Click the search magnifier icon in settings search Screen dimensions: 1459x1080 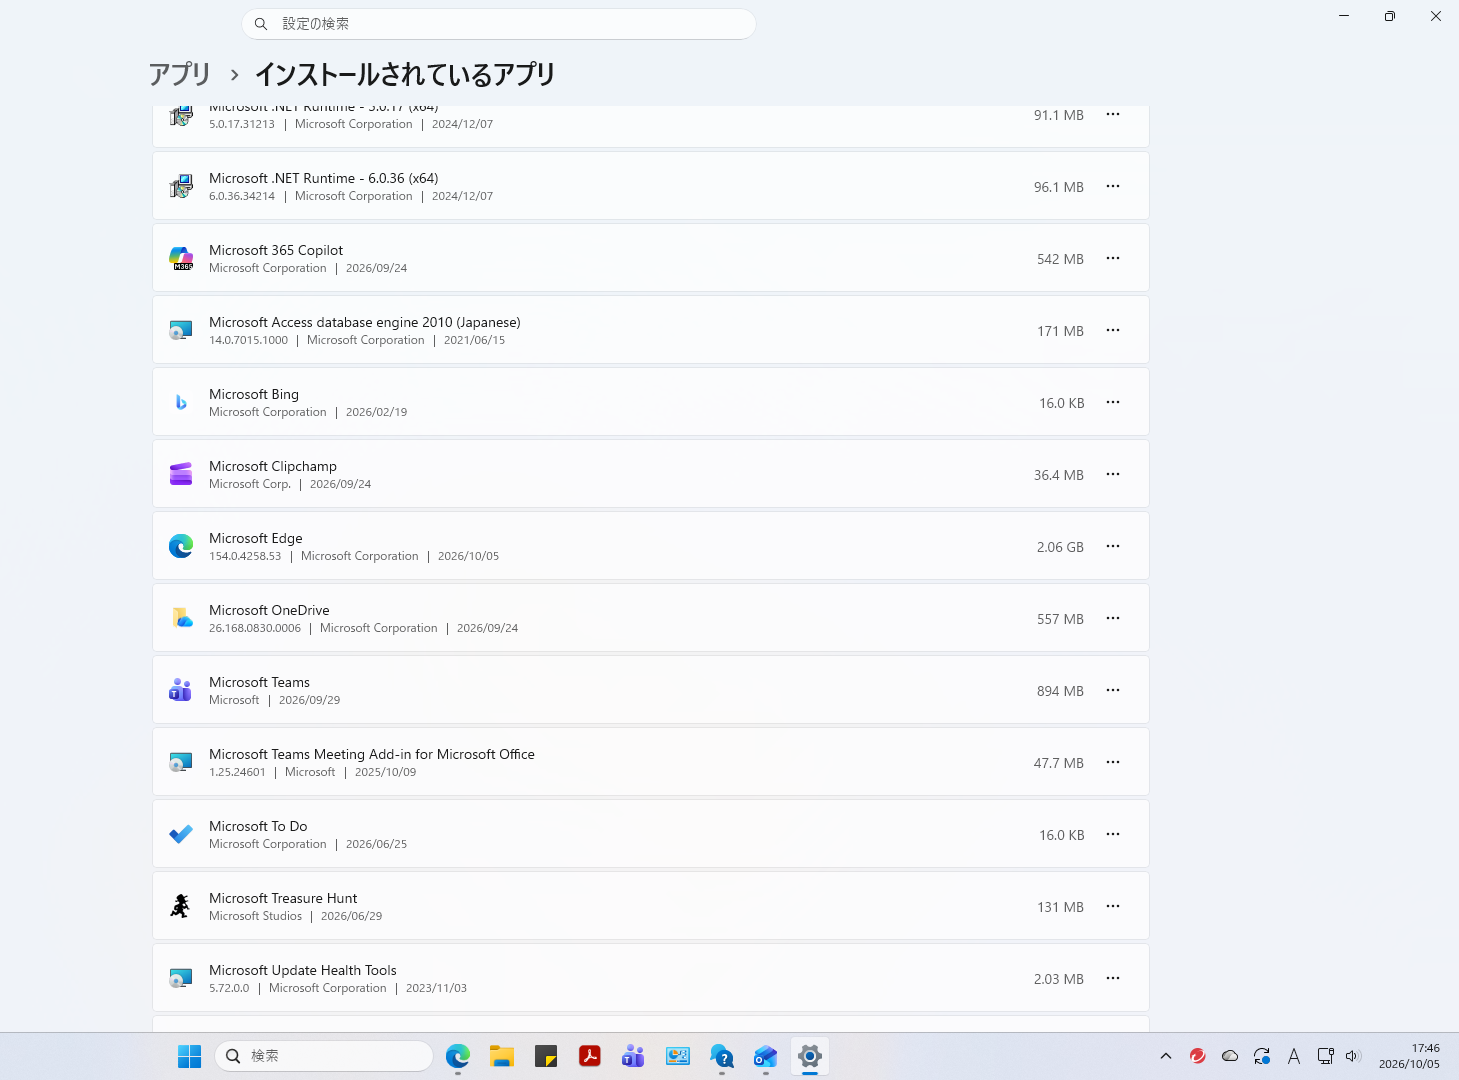(x=261, y=24)
